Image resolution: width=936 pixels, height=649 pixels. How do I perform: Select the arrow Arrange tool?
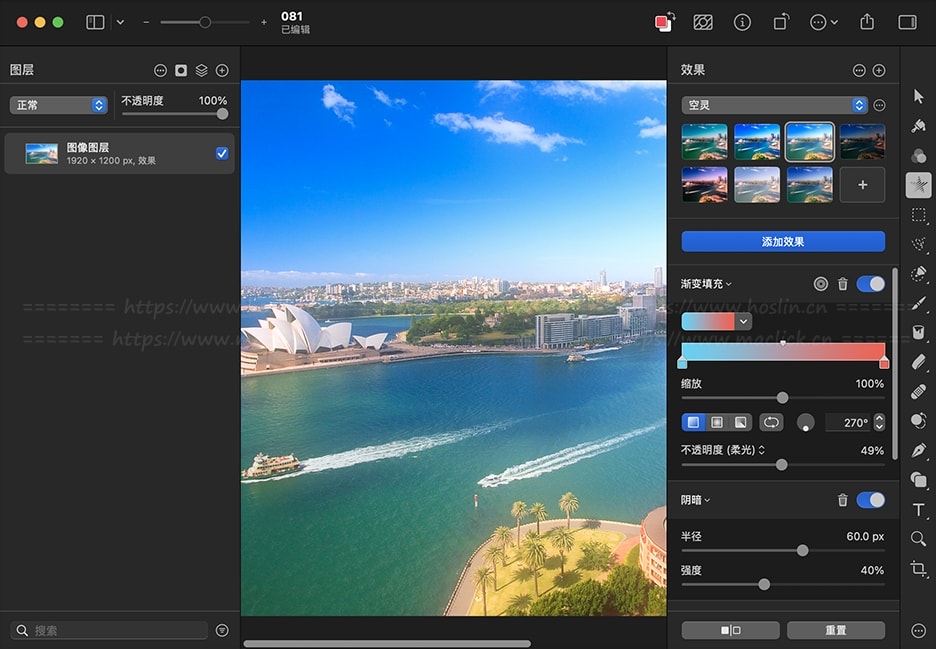coord(918,96)
